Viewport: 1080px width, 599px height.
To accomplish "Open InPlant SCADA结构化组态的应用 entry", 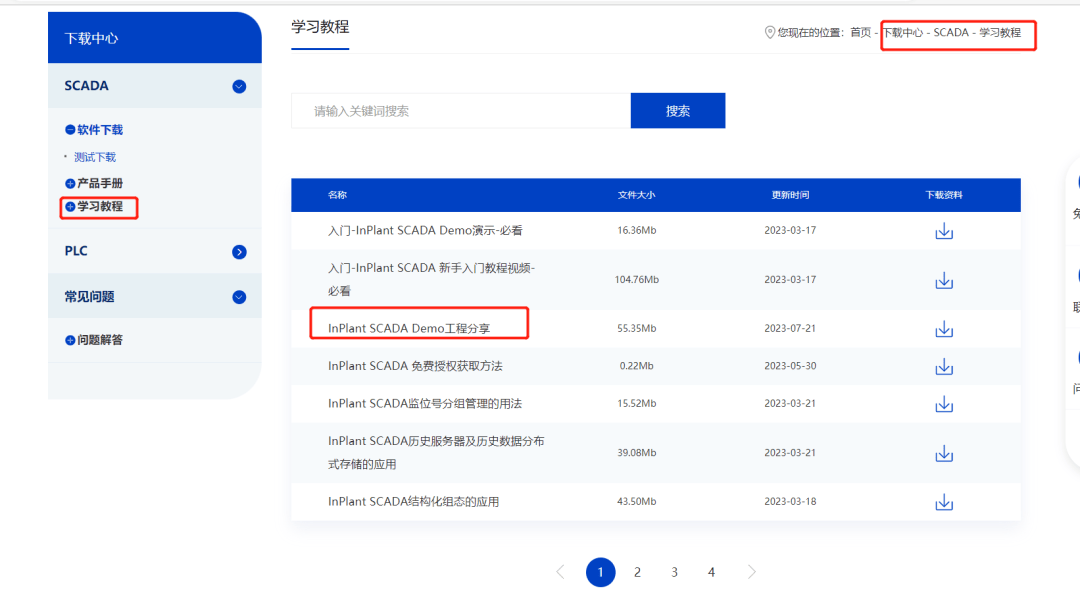I will click(413, 501).
